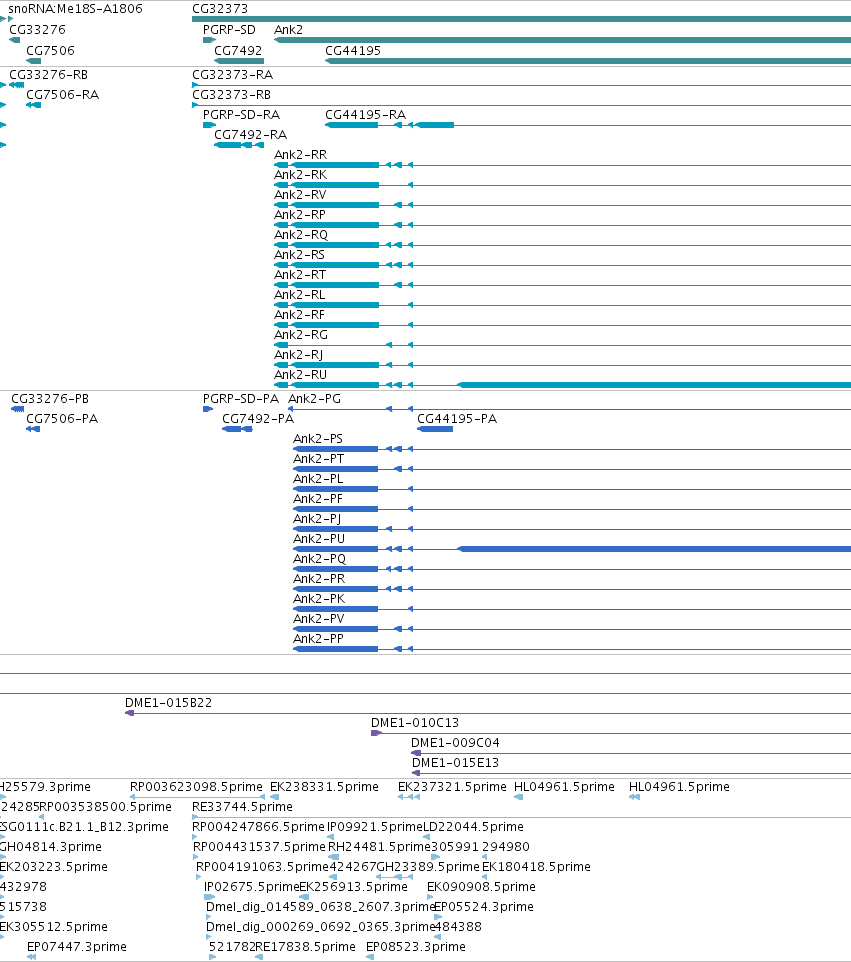Click the CG33276 gene label
Screen dimensions: 851x962
[x=37, y=29]
